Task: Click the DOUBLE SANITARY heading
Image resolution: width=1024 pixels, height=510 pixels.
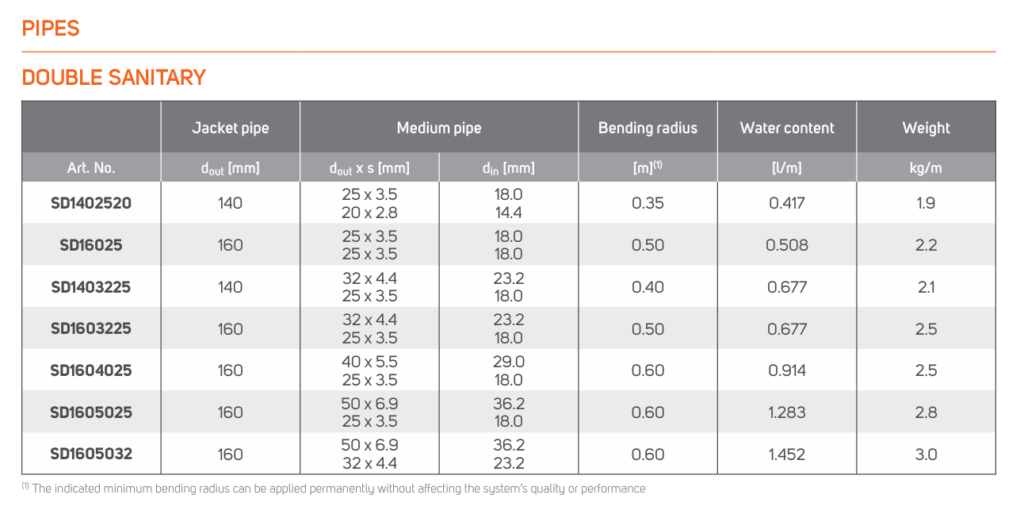Action: 114,77
